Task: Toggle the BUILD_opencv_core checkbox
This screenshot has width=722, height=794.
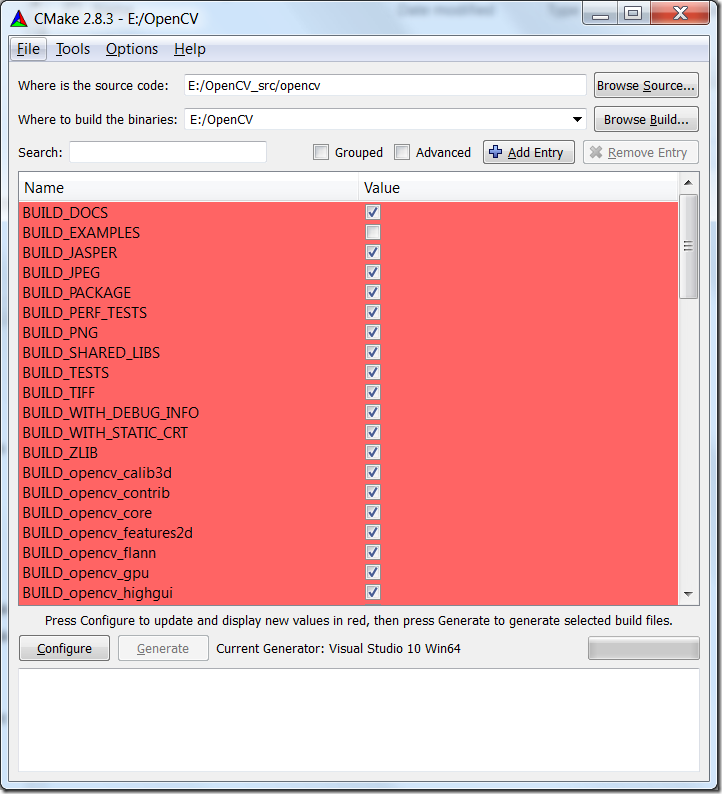Action: pyautogui.click(x=373, y=512)
